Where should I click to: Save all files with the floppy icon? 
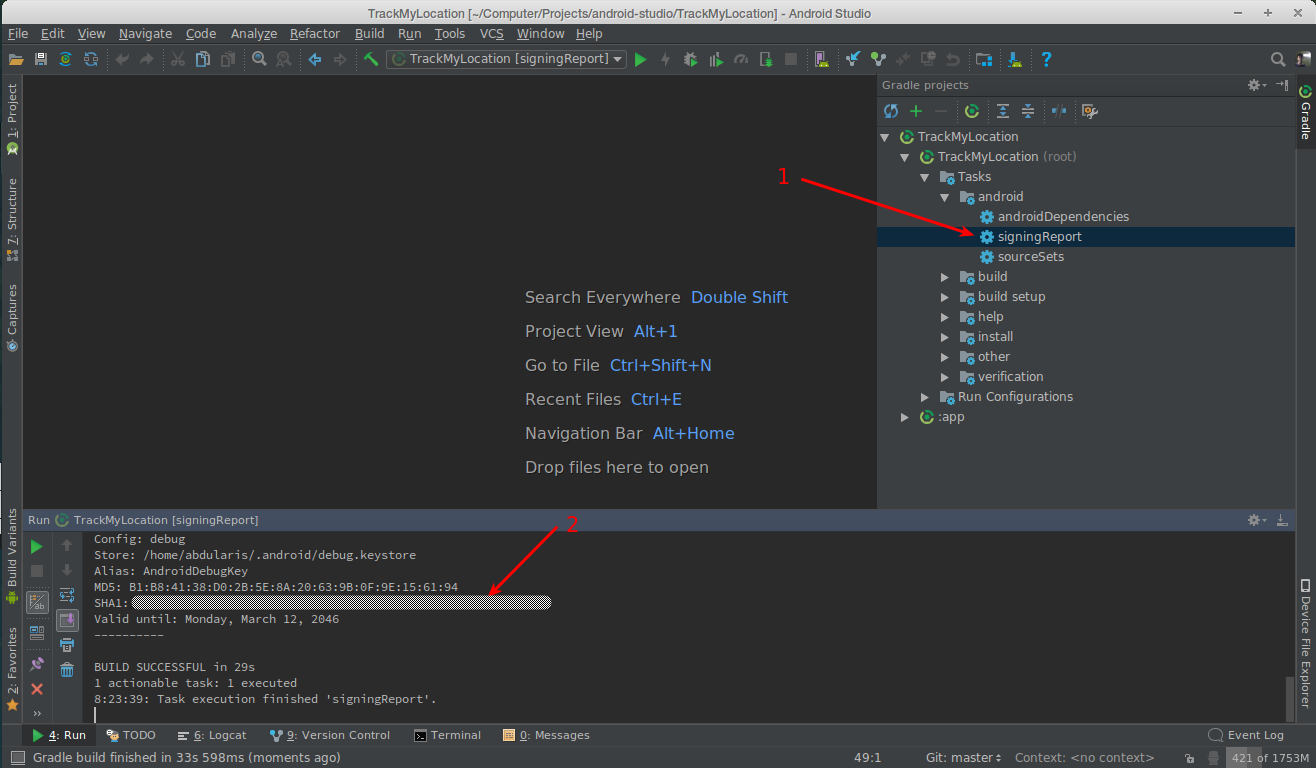[x=41, y=59]
